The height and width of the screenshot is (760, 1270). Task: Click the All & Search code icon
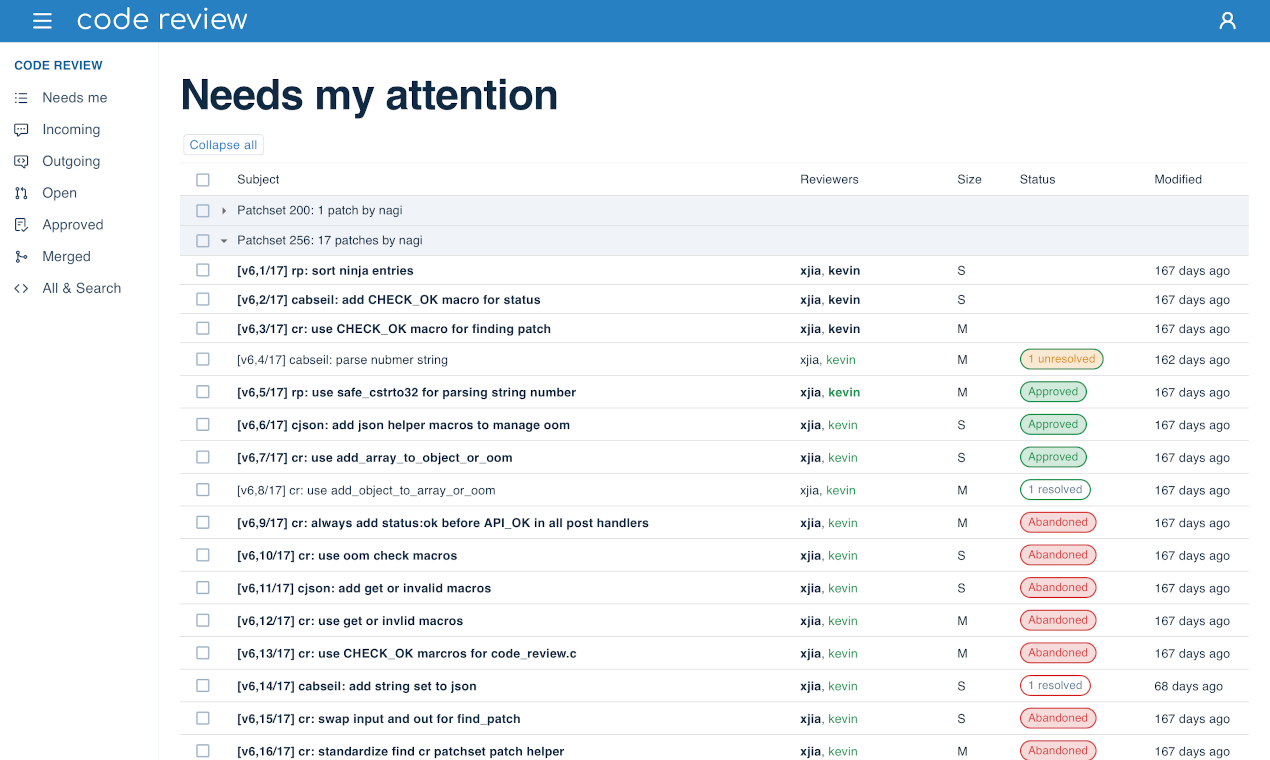21,288
